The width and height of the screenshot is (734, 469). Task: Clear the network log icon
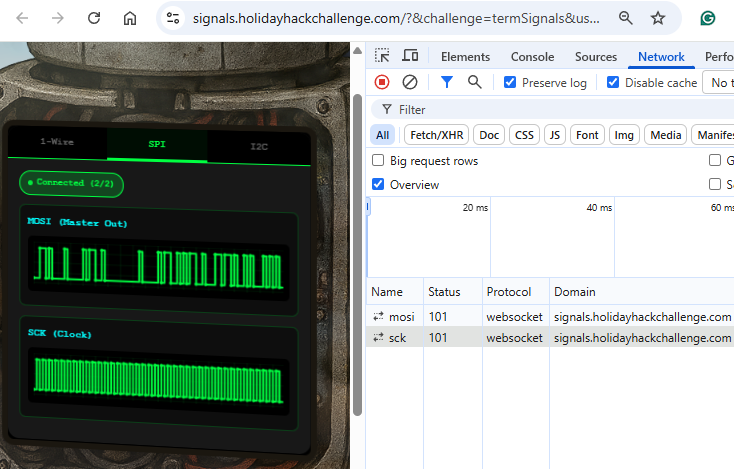pyautogui.click(x=410, y=82)
